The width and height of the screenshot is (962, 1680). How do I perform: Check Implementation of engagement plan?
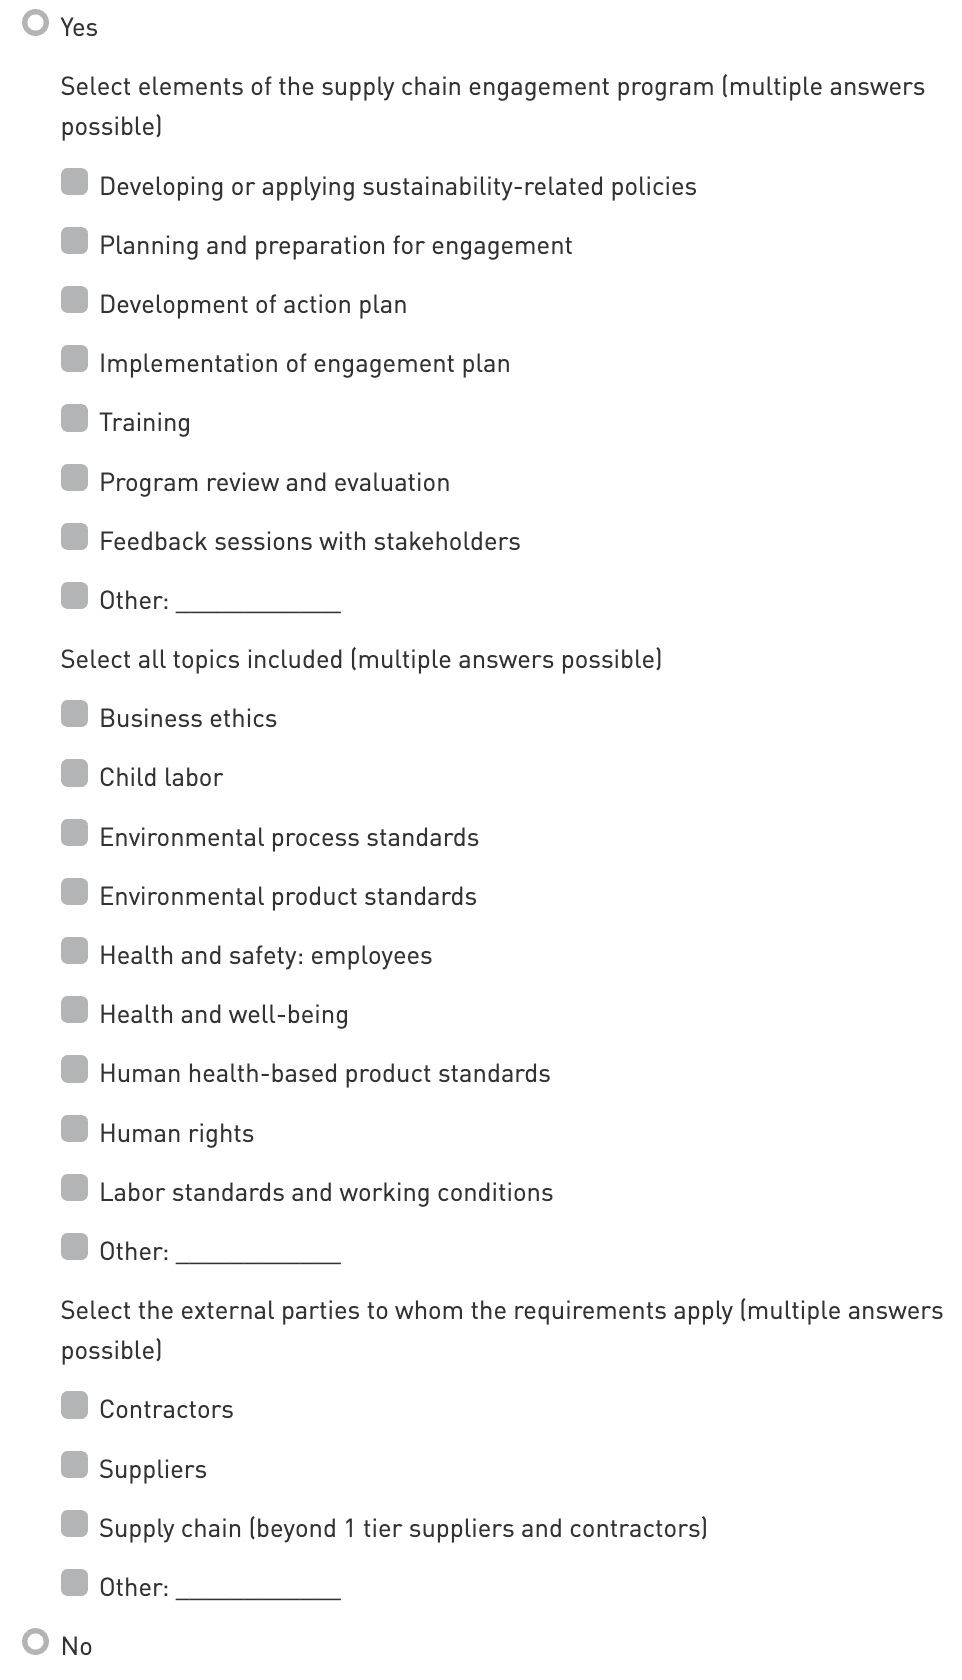click(75, 360)
